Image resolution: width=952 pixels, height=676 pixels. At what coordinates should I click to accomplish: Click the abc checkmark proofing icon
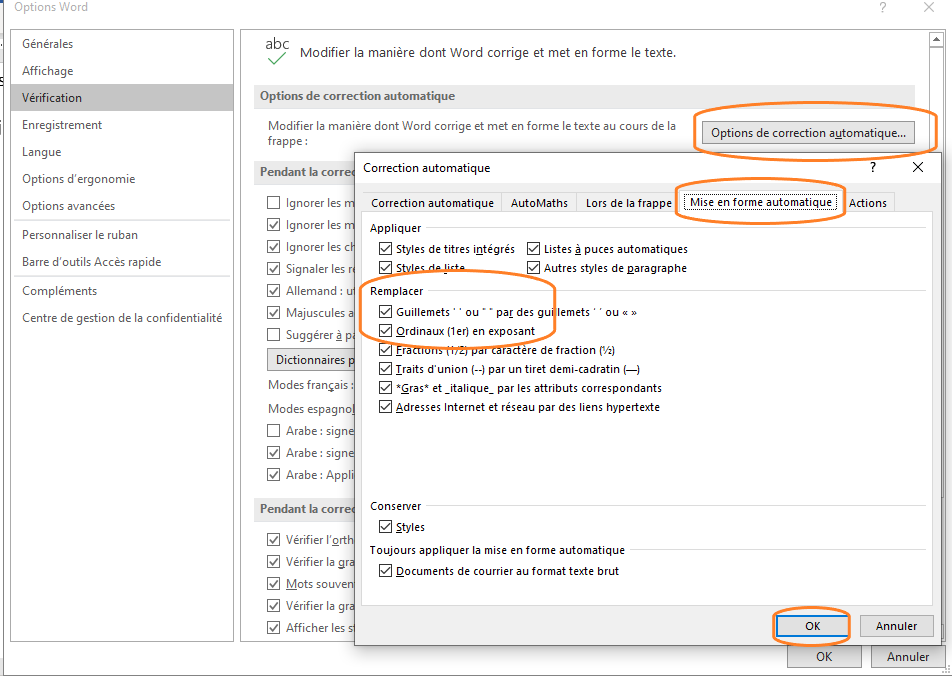pyautogui.click(x=277, y=52)
